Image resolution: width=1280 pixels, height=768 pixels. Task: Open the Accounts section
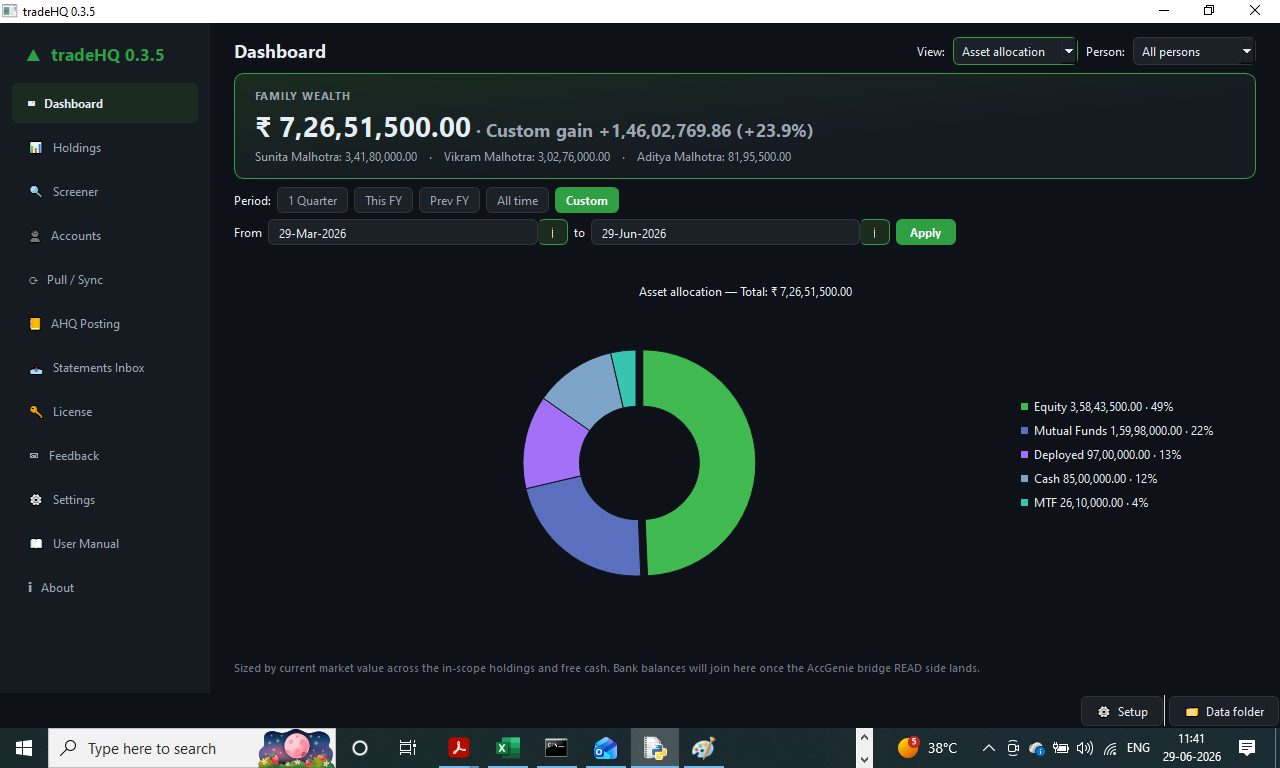pyautogui.click(x=105, y=236)
